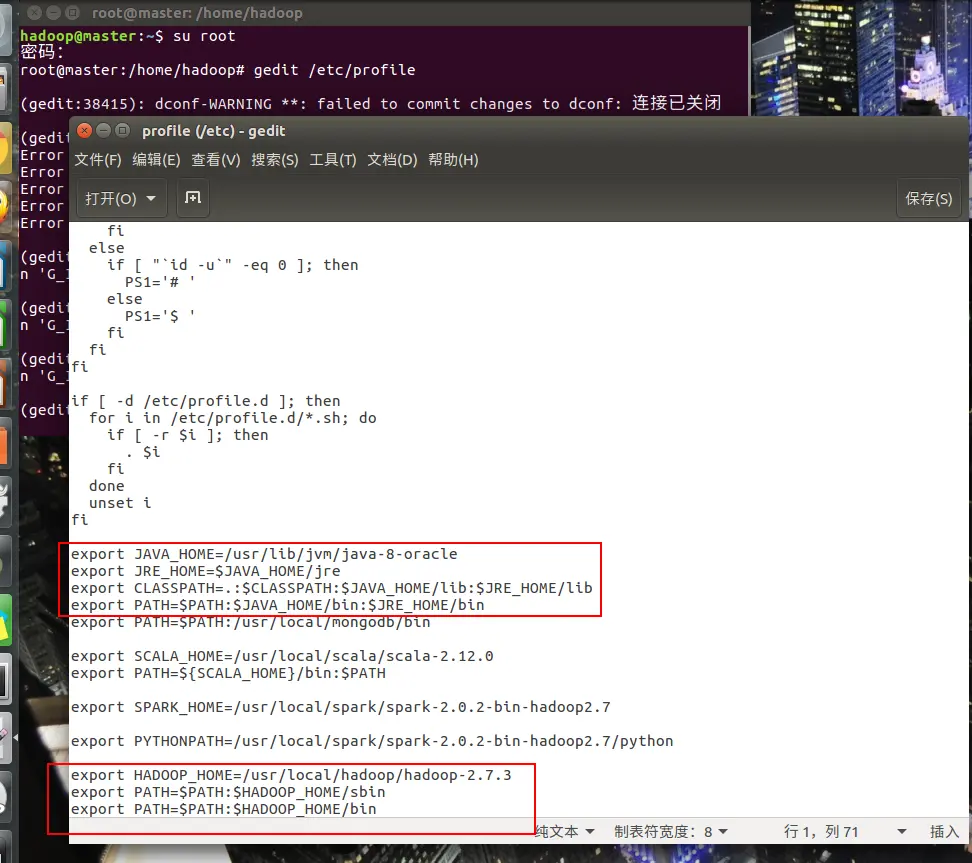Screen dimensions: 972x863
Task: Maximize the gedit profile window
Action: point(123,131)
